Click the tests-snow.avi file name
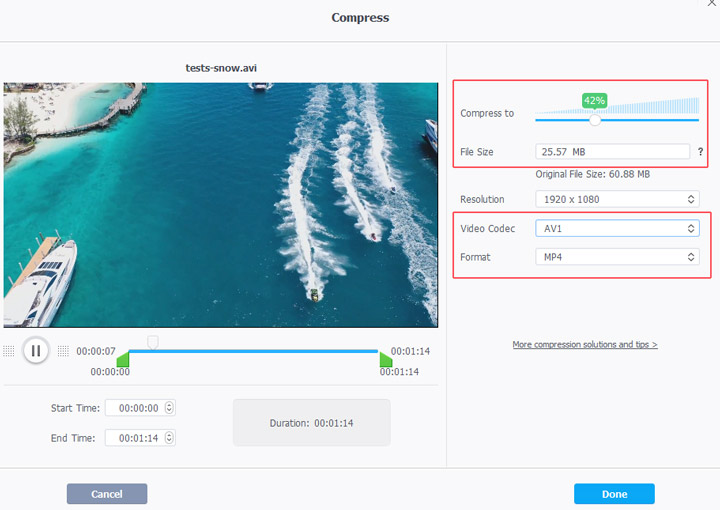Viewport: 720px width, 510px height. click(221, 68)
